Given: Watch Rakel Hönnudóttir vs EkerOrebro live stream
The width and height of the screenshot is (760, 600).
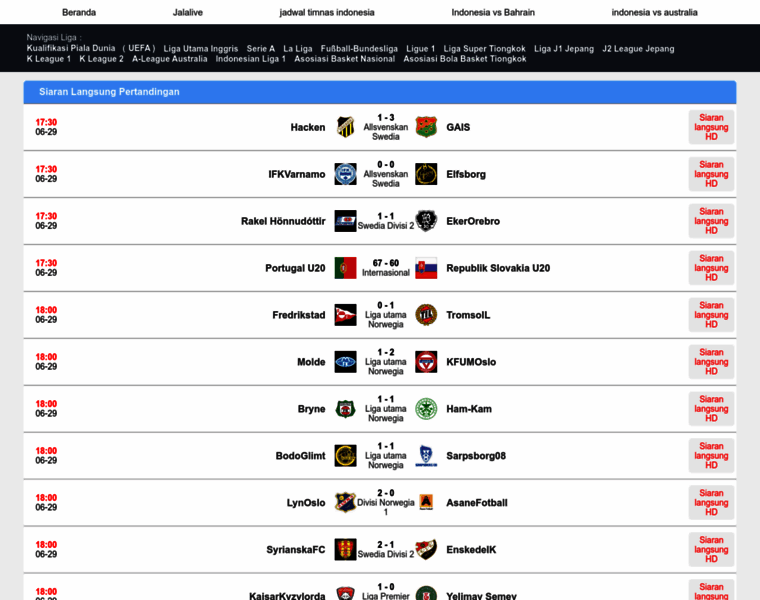Looking at the screenshot, I should [x=711, y=221].
